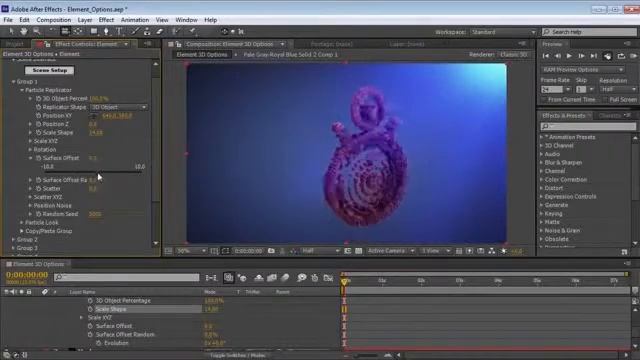Toggle stopwatch for Surface Offset in timeline

(x=90, y=326)
